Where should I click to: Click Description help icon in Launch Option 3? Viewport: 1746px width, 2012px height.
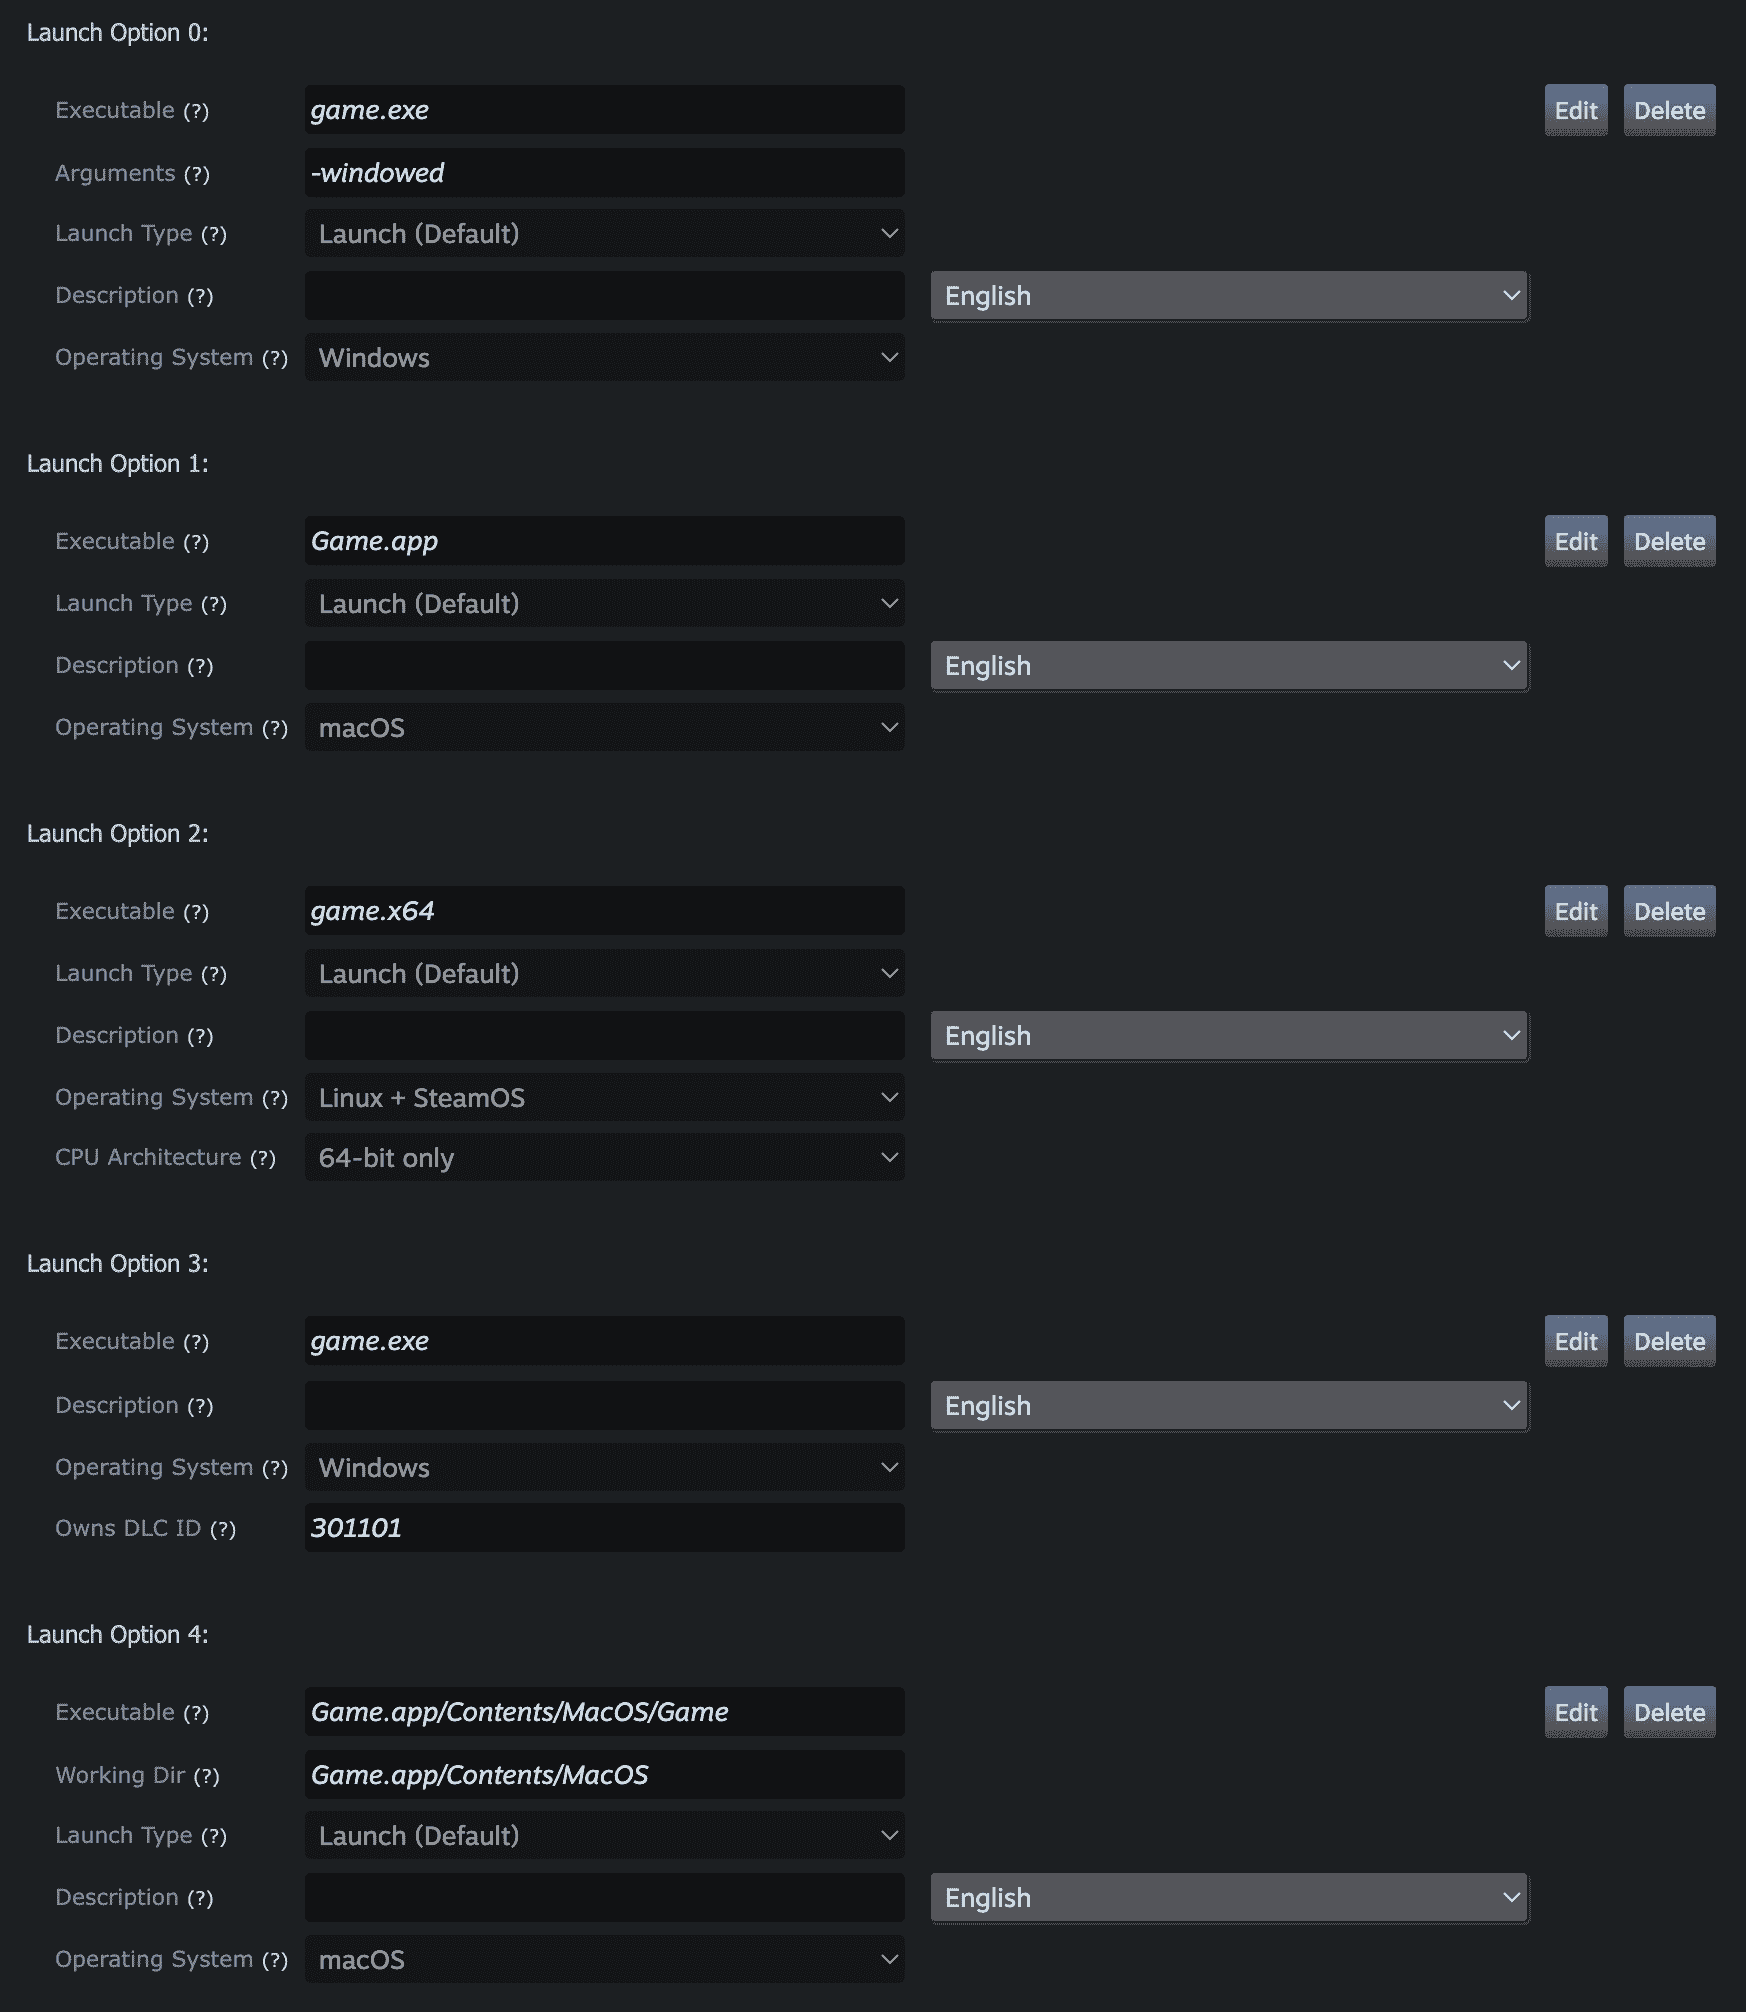coord(202,1404)
